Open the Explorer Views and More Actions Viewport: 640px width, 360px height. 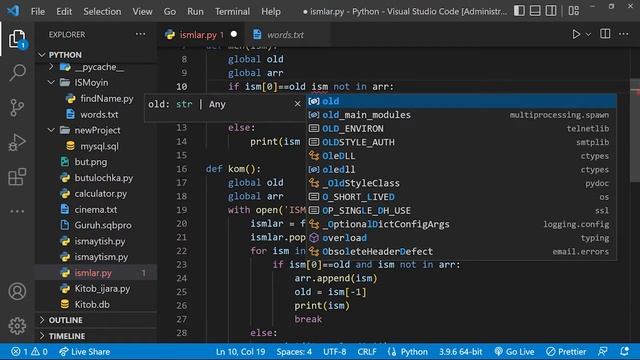tap(140, 34)
